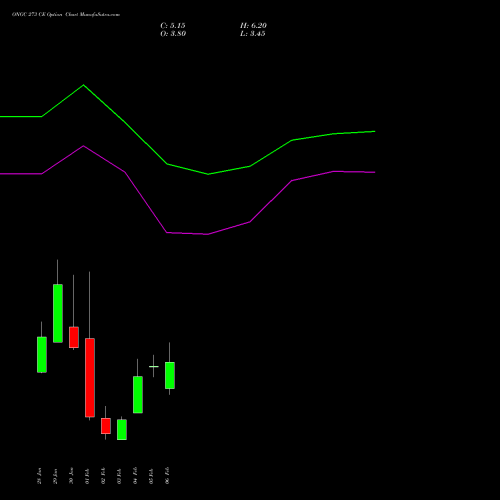Click the '05 Feb' date label

click(151, 476)
